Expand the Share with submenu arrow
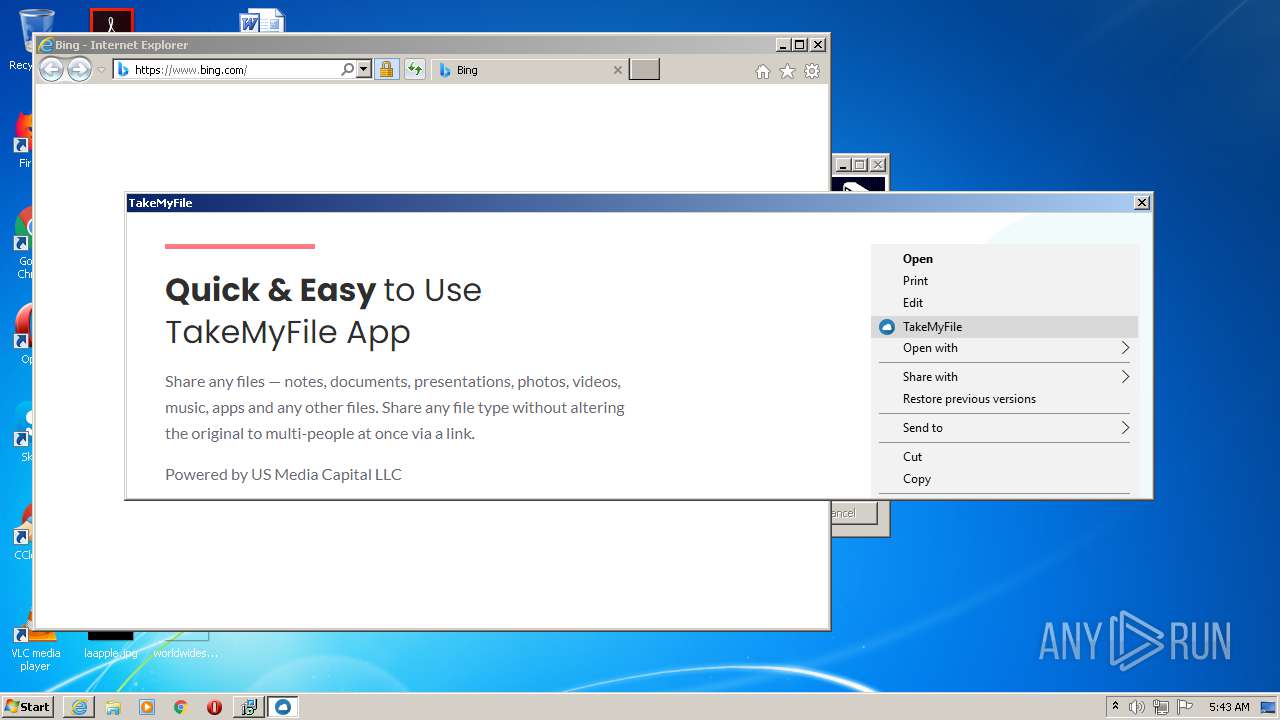The image size is (1280, 720). point(1125,377)
